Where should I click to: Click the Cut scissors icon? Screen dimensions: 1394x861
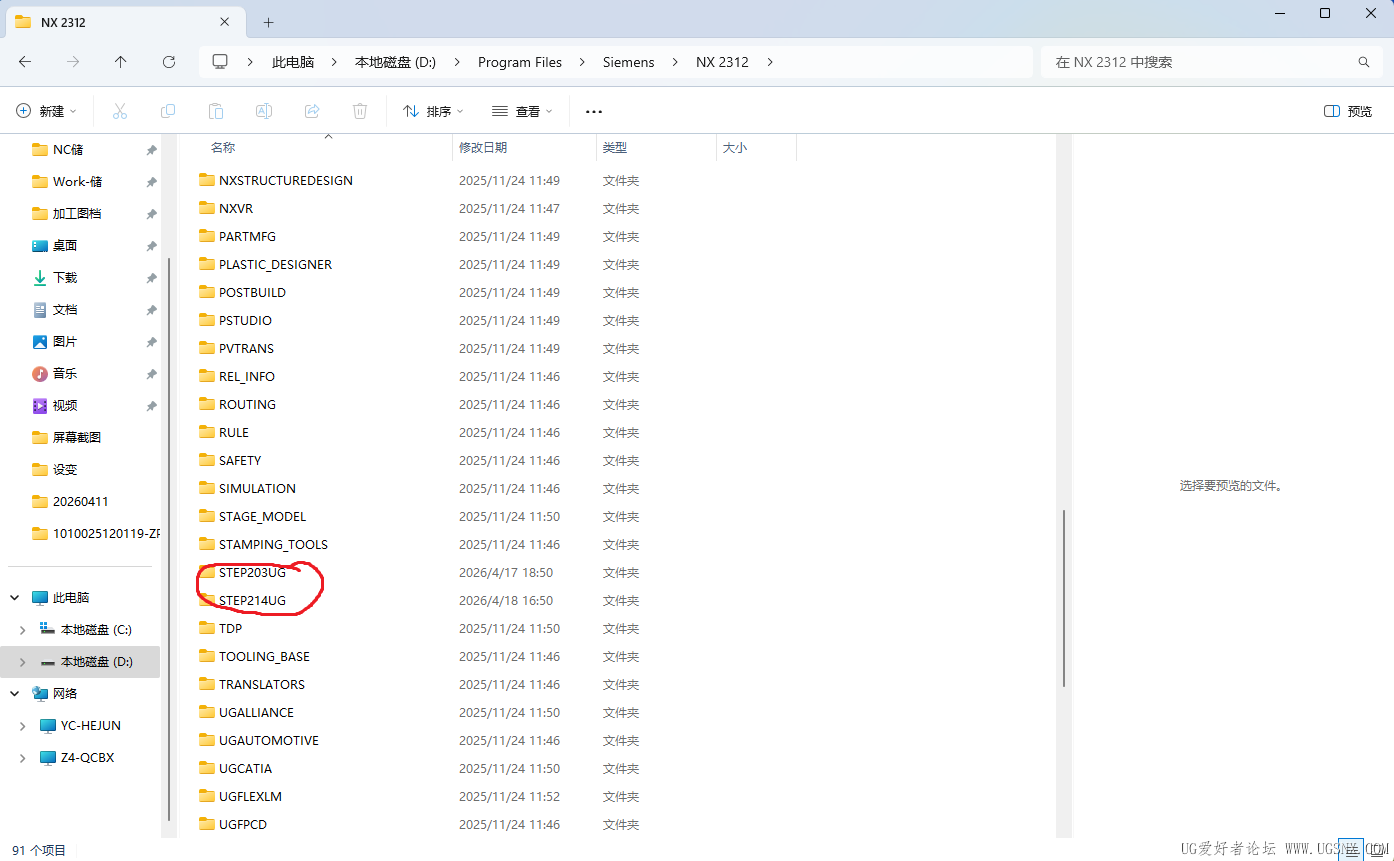(x=120, y=111)
